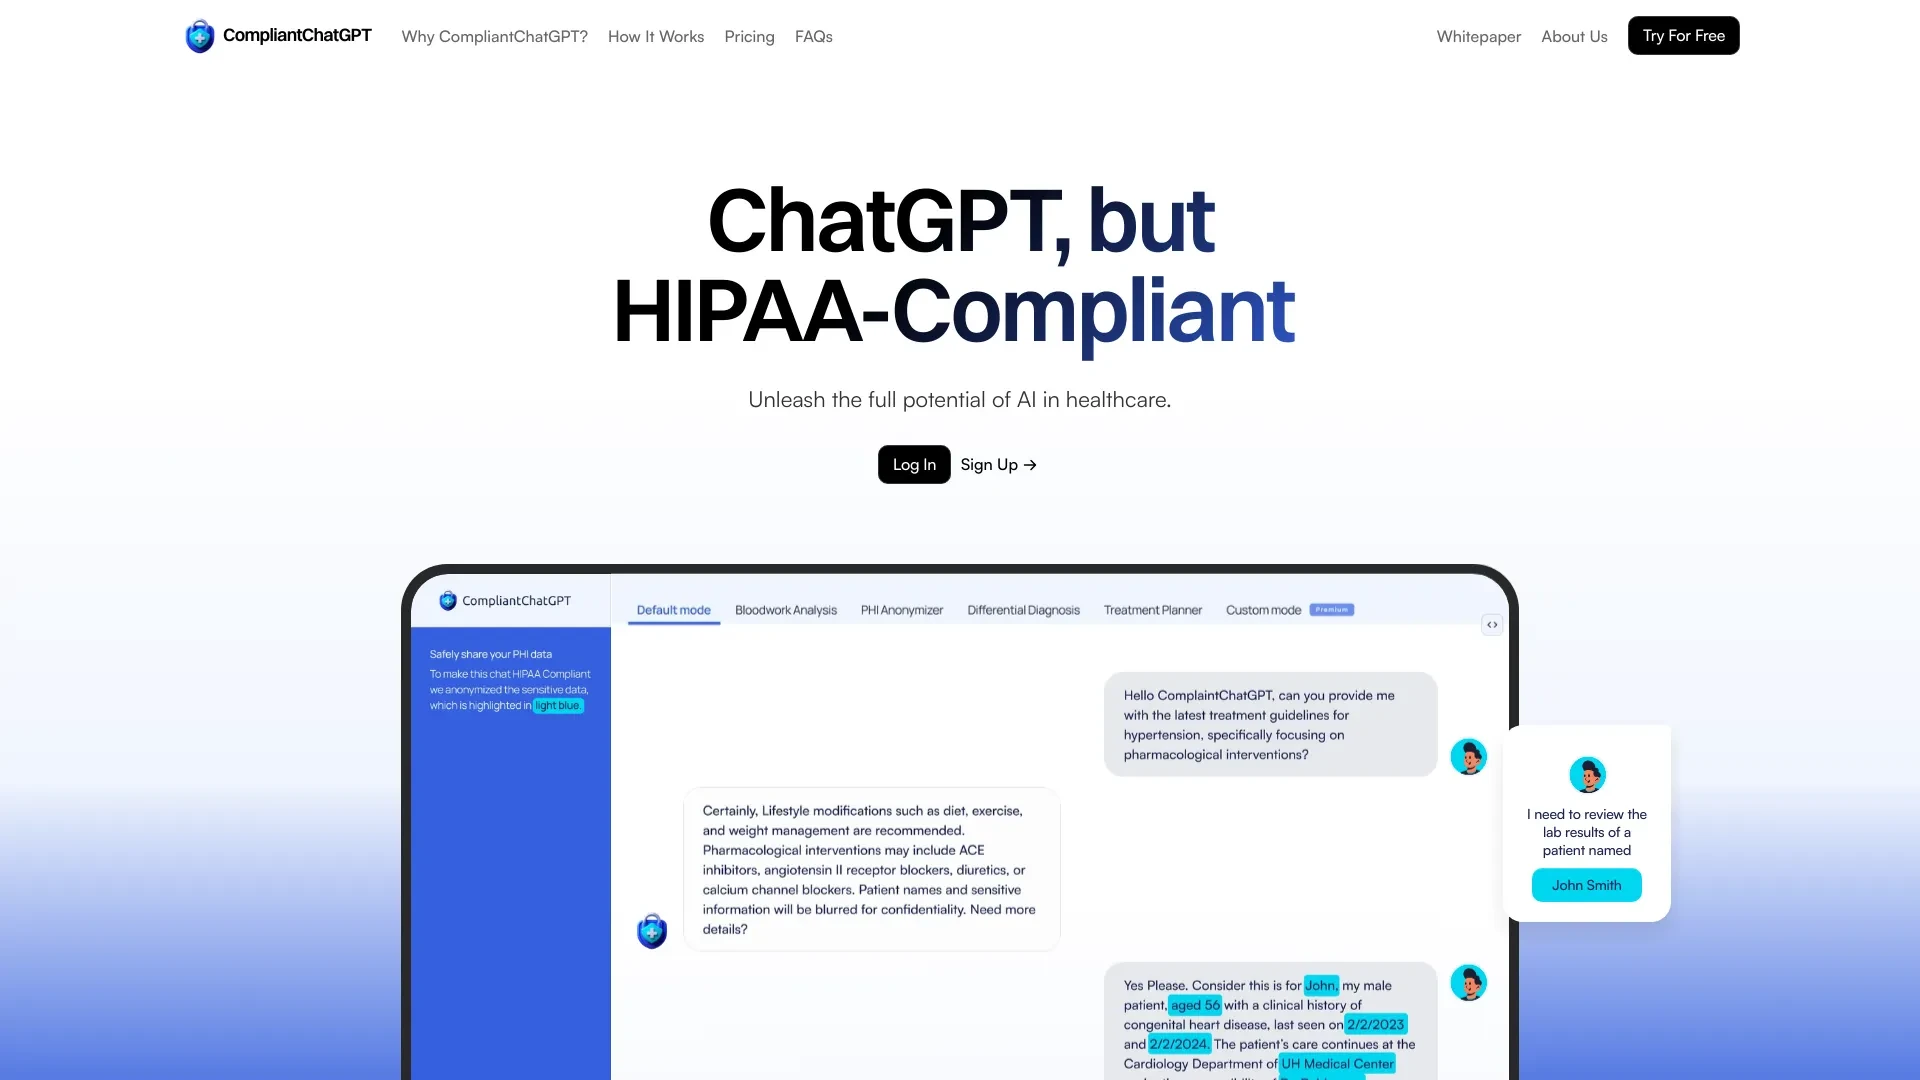The width and height of the screenshot is (1920, 1080).
Task: Click the Sign Up link
Action: (x=998, y=464)
